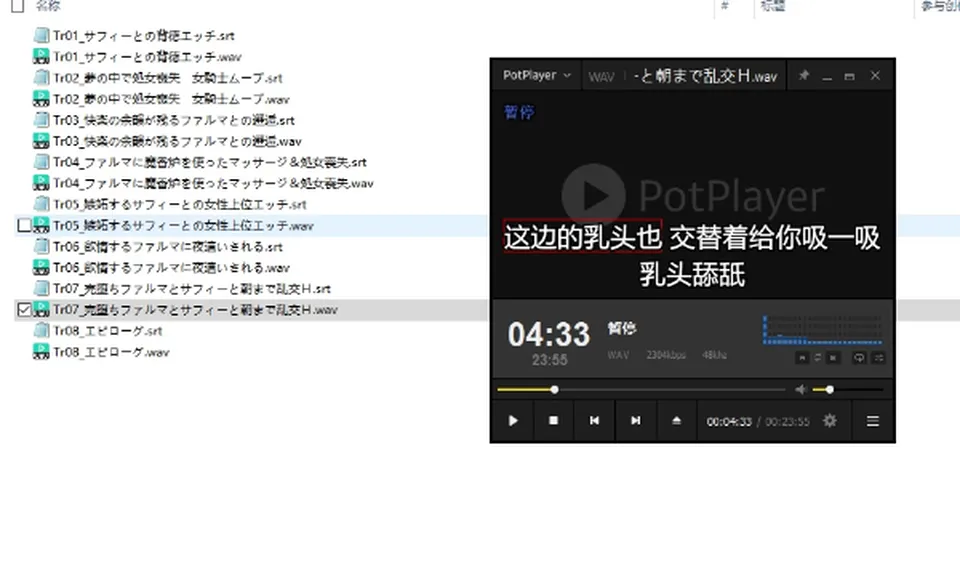Click the media icon of the Tr03 .wav file
Image resolution: width=960 pixels, height=578 pixels.
tap(41, 141)
